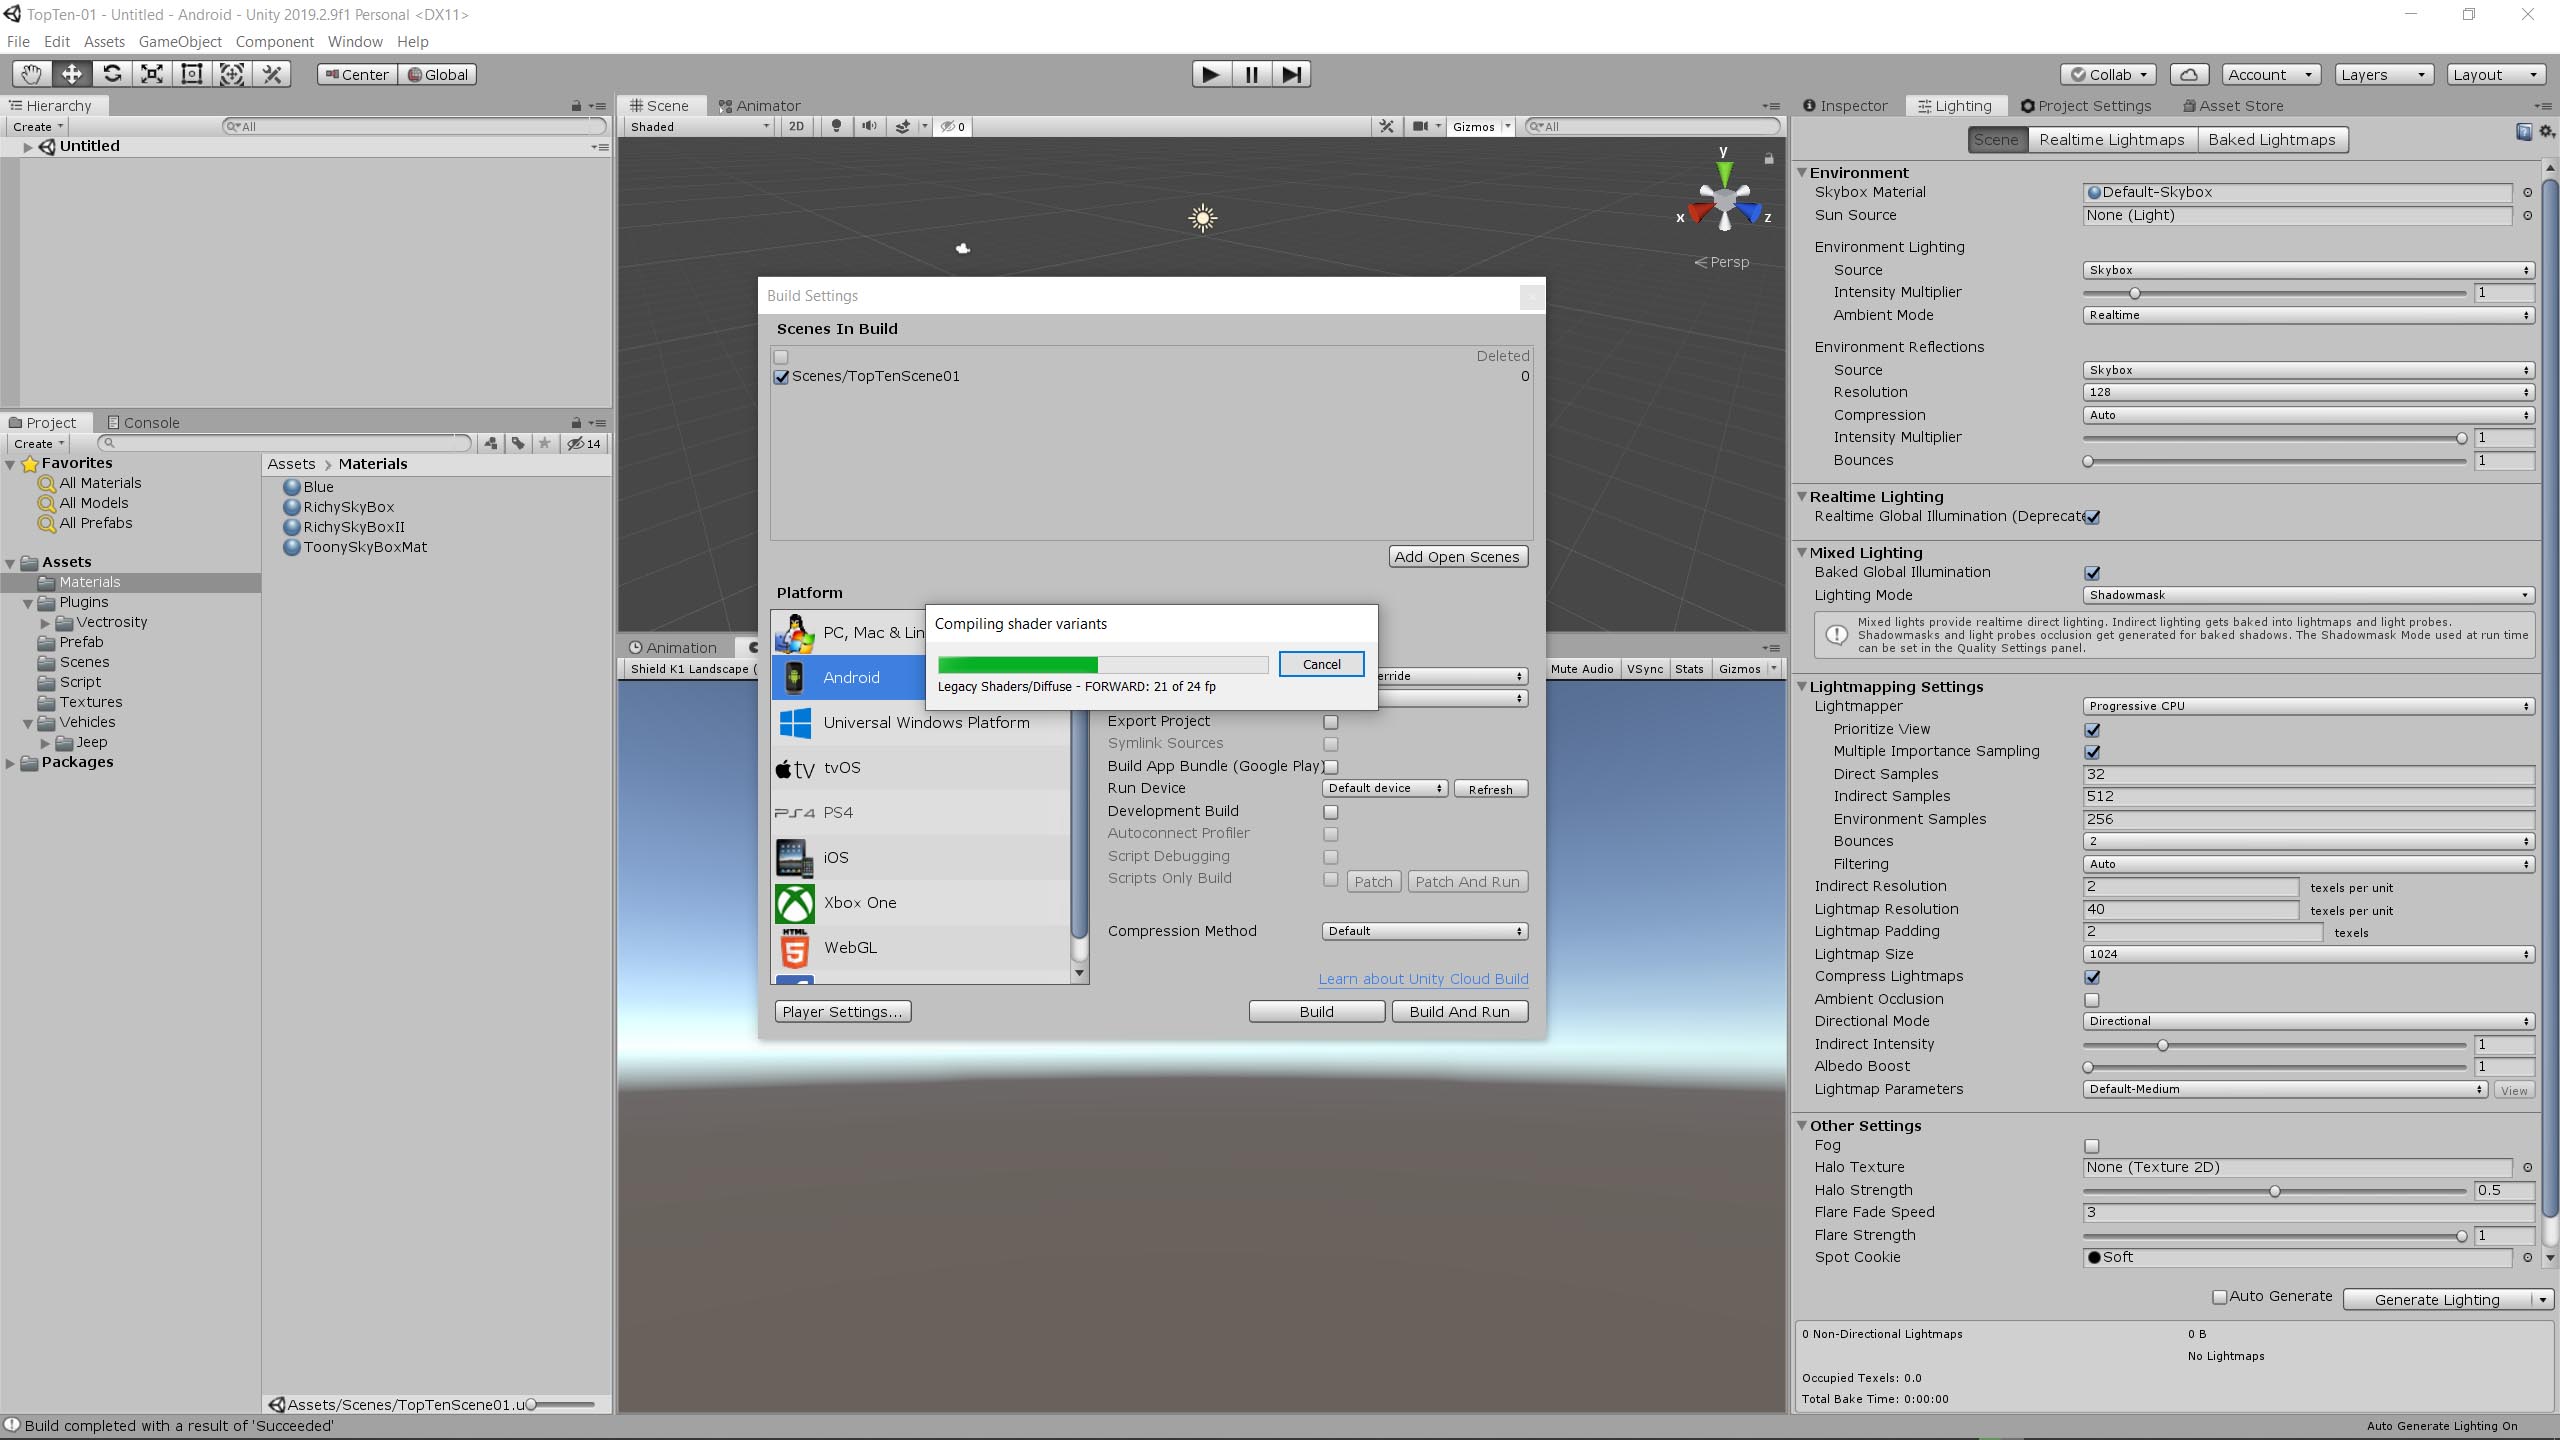This screenshot has height=1440, width=2560.
Task: Open the GameObject menu
Action: (x=180, y=42)
